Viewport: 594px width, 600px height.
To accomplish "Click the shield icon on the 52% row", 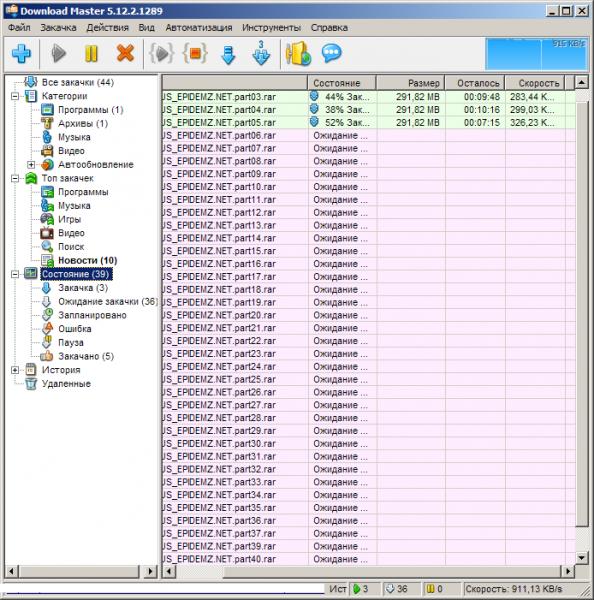I will click(314, 122).
